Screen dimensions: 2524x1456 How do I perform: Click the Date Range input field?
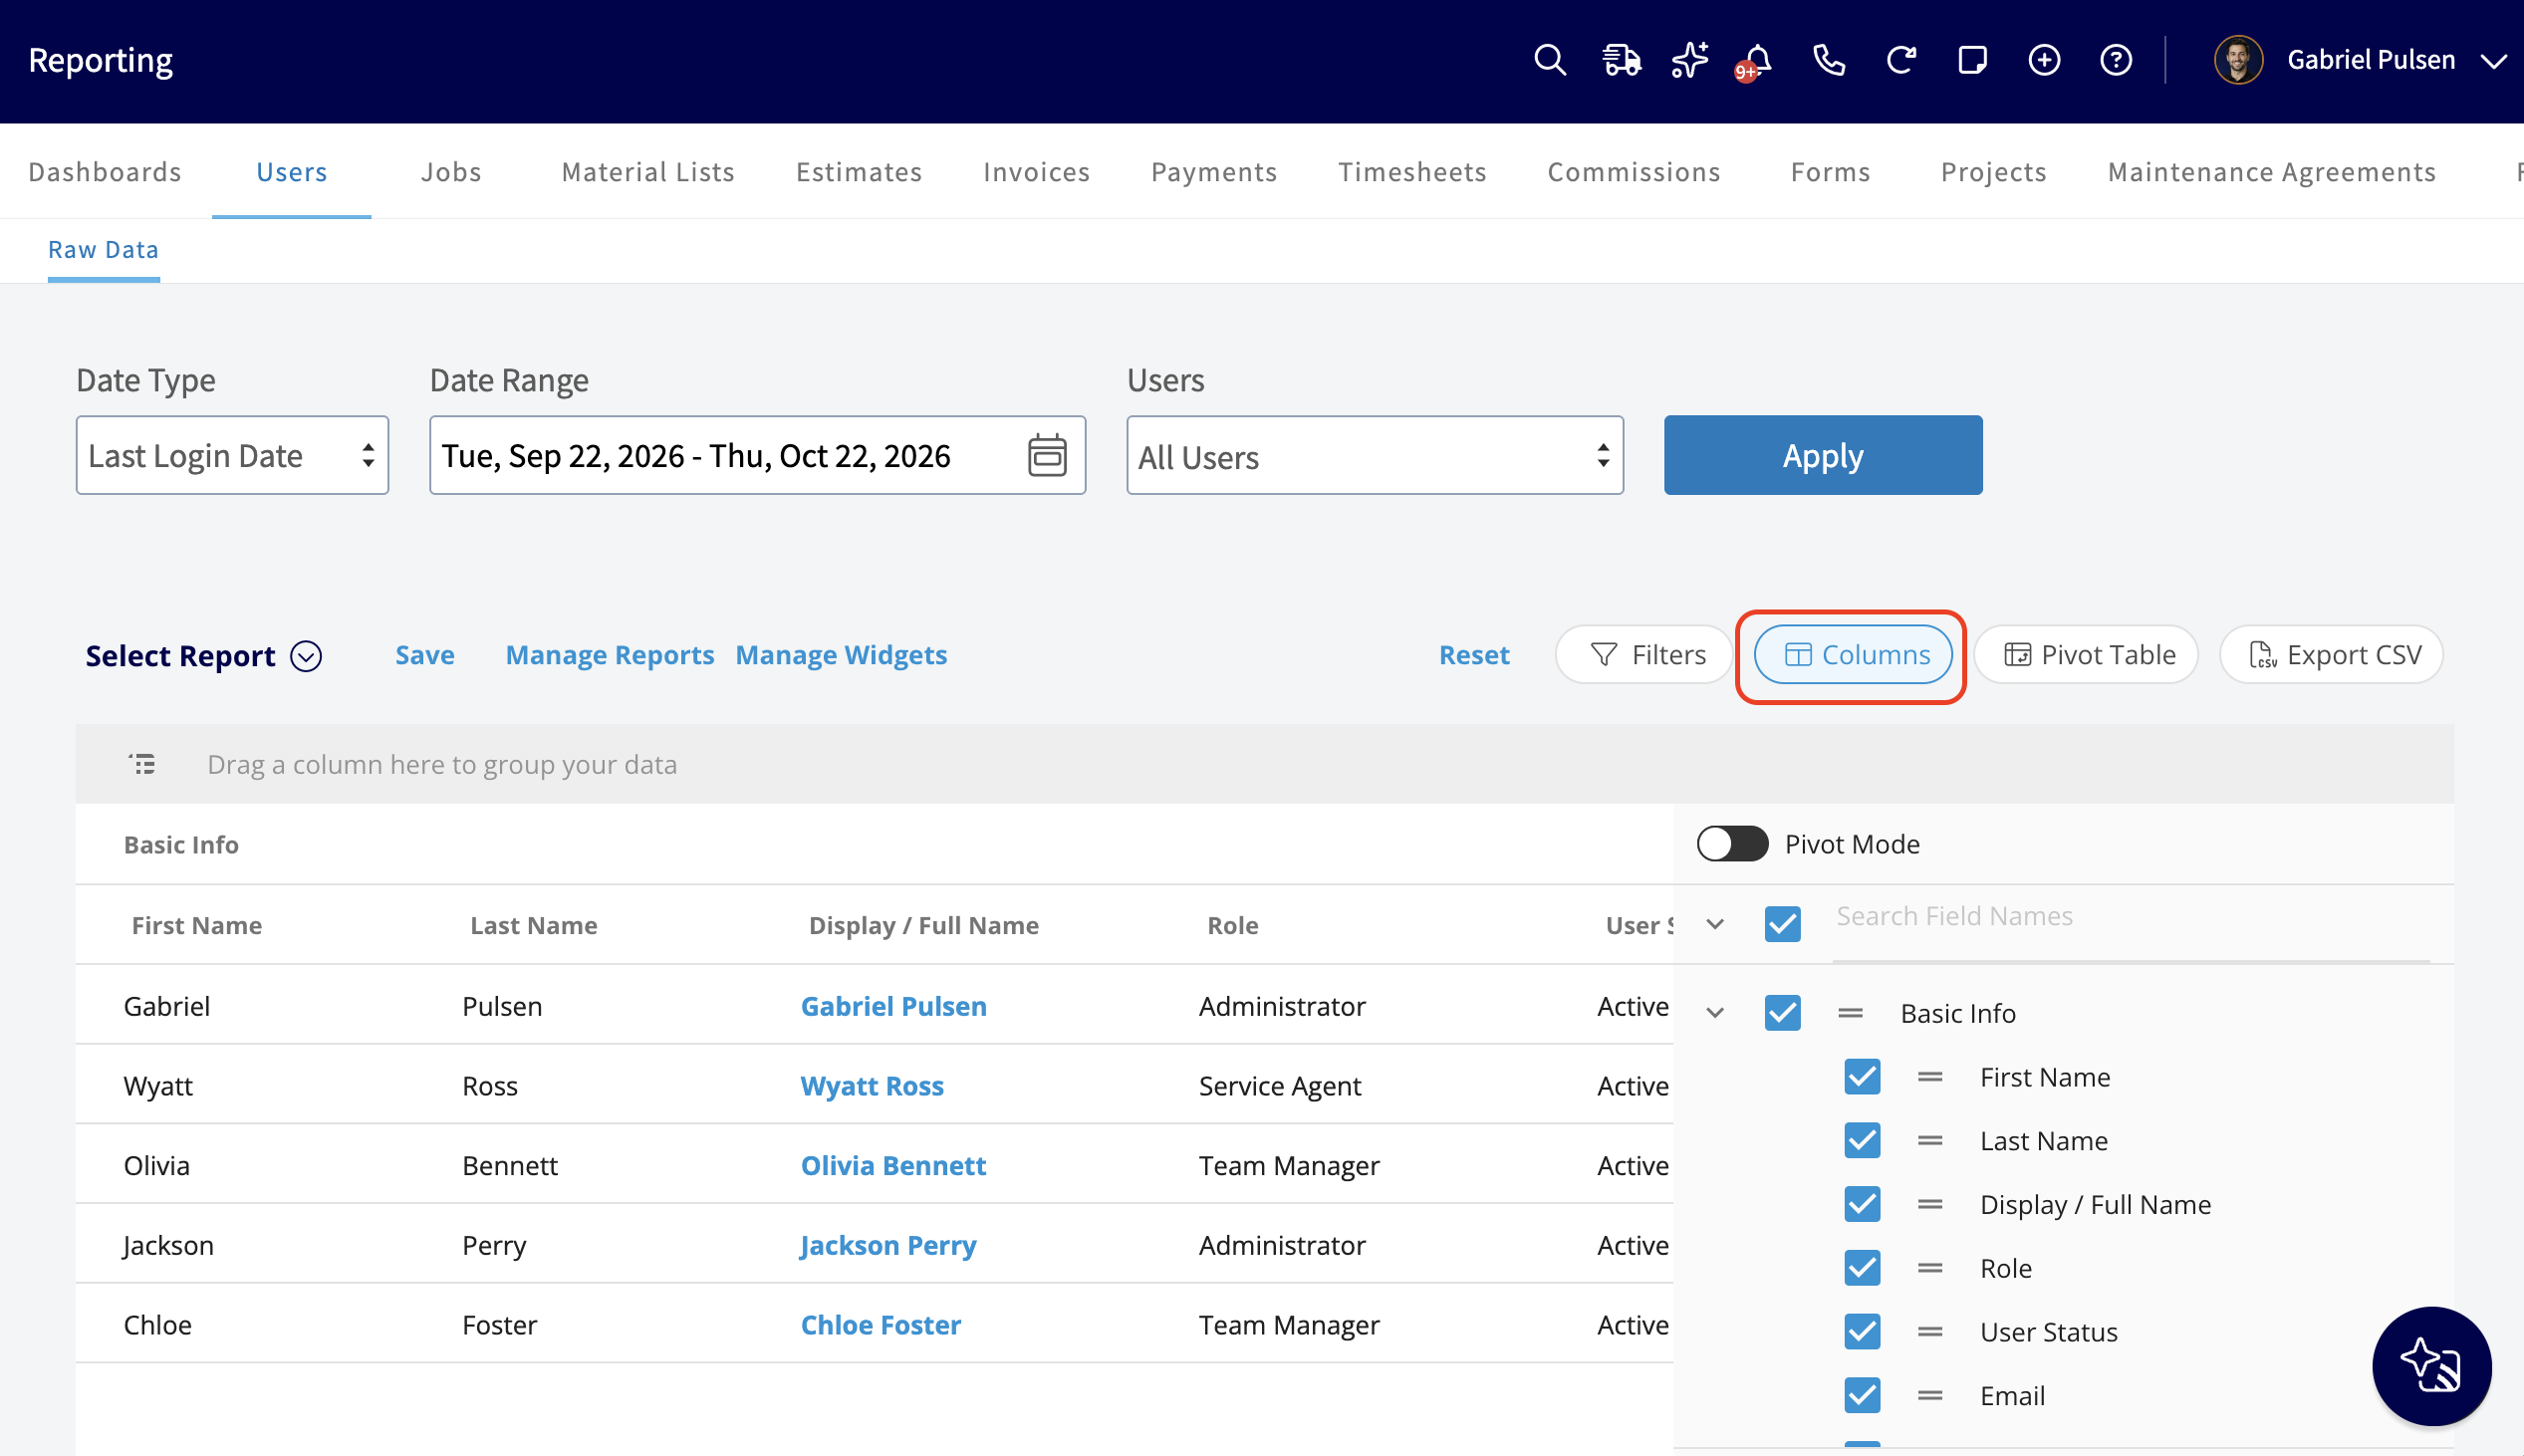757,455
